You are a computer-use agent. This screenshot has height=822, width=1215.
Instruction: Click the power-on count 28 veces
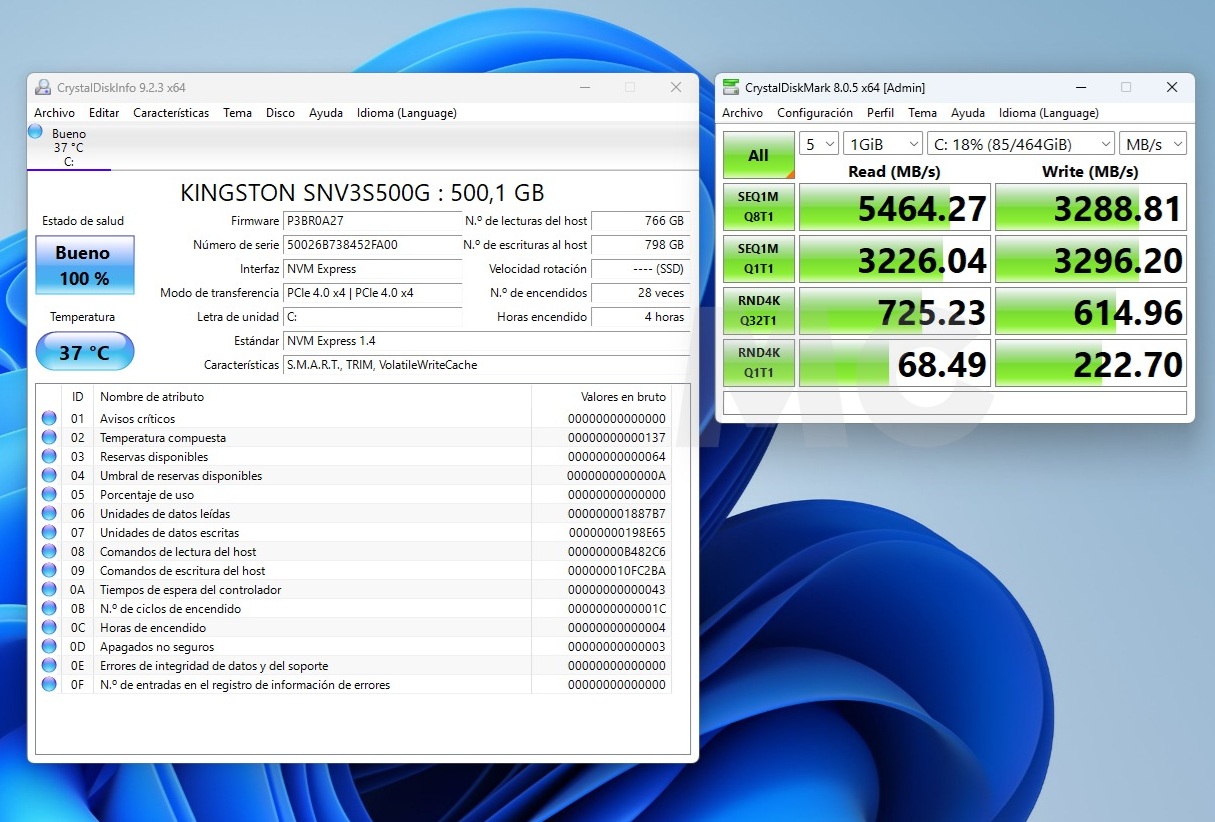pyautogui.click(x=640, y=293)
